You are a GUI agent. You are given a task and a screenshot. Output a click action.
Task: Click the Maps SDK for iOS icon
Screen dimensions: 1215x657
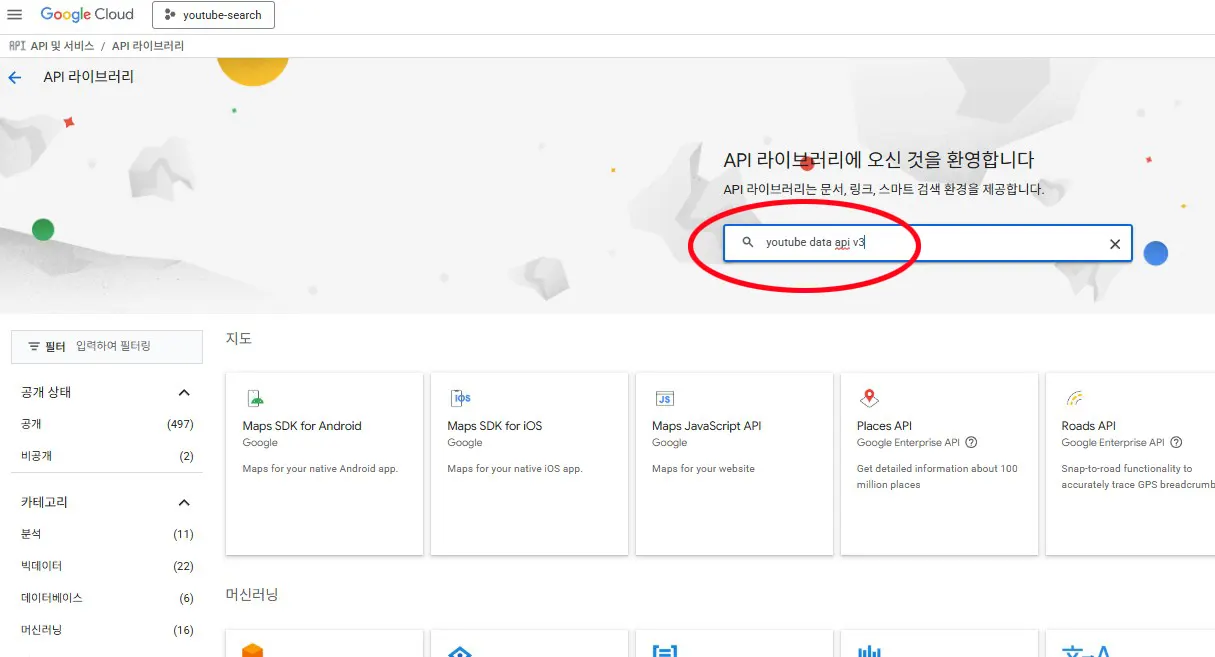[461, 398]
